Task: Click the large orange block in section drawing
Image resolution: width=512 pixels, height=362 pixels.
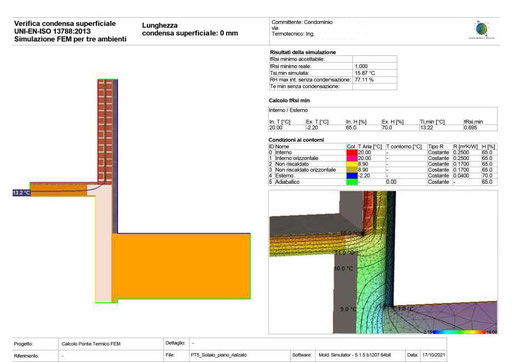Action: tap(181, 266)
